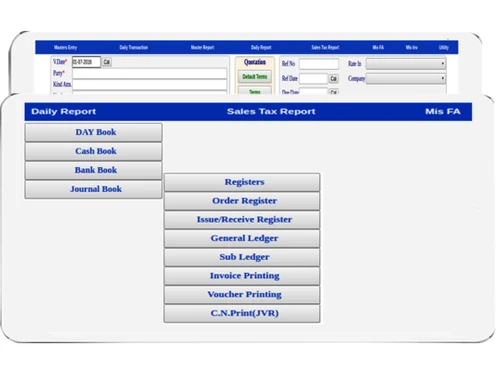The height and width of the screenshot is (375, 500).
Task: Select Invoice Printing
Action: (242, 276)
